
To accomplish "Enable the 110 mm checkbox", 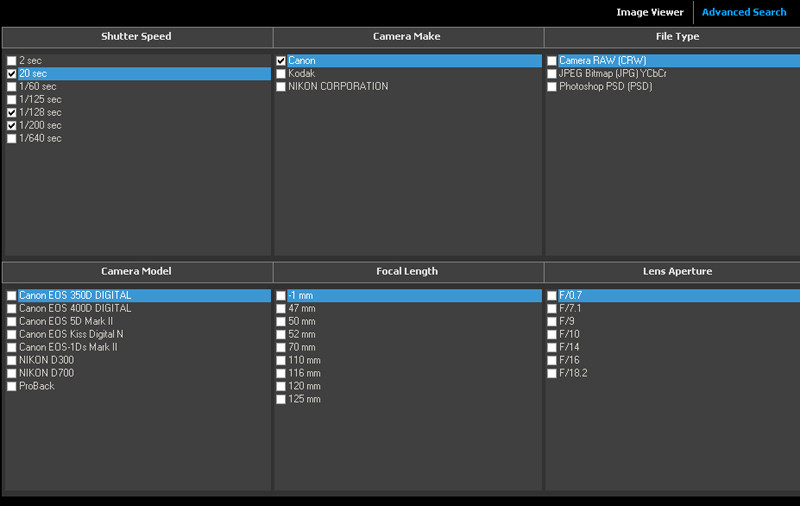I will coord(281,360).
